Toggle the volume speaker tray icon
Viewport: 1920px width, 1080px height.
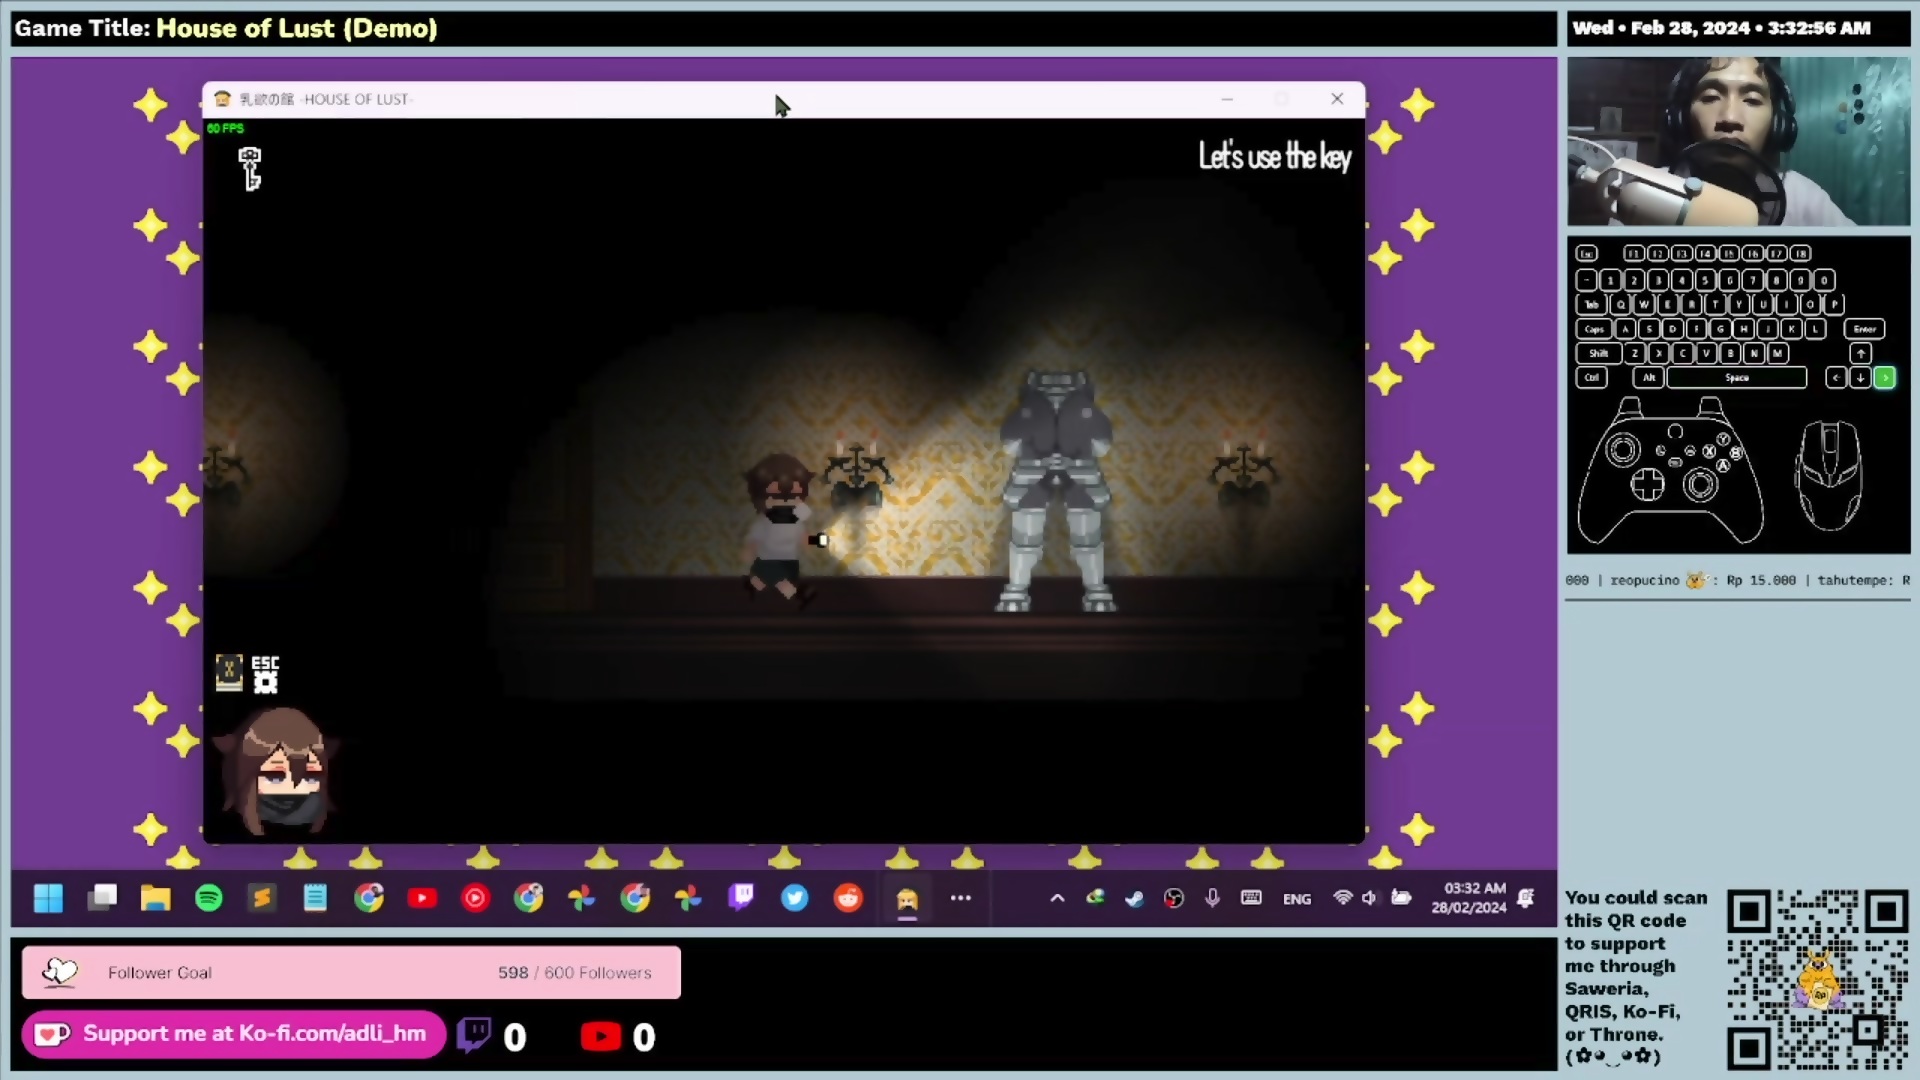tap(1369, 898)
